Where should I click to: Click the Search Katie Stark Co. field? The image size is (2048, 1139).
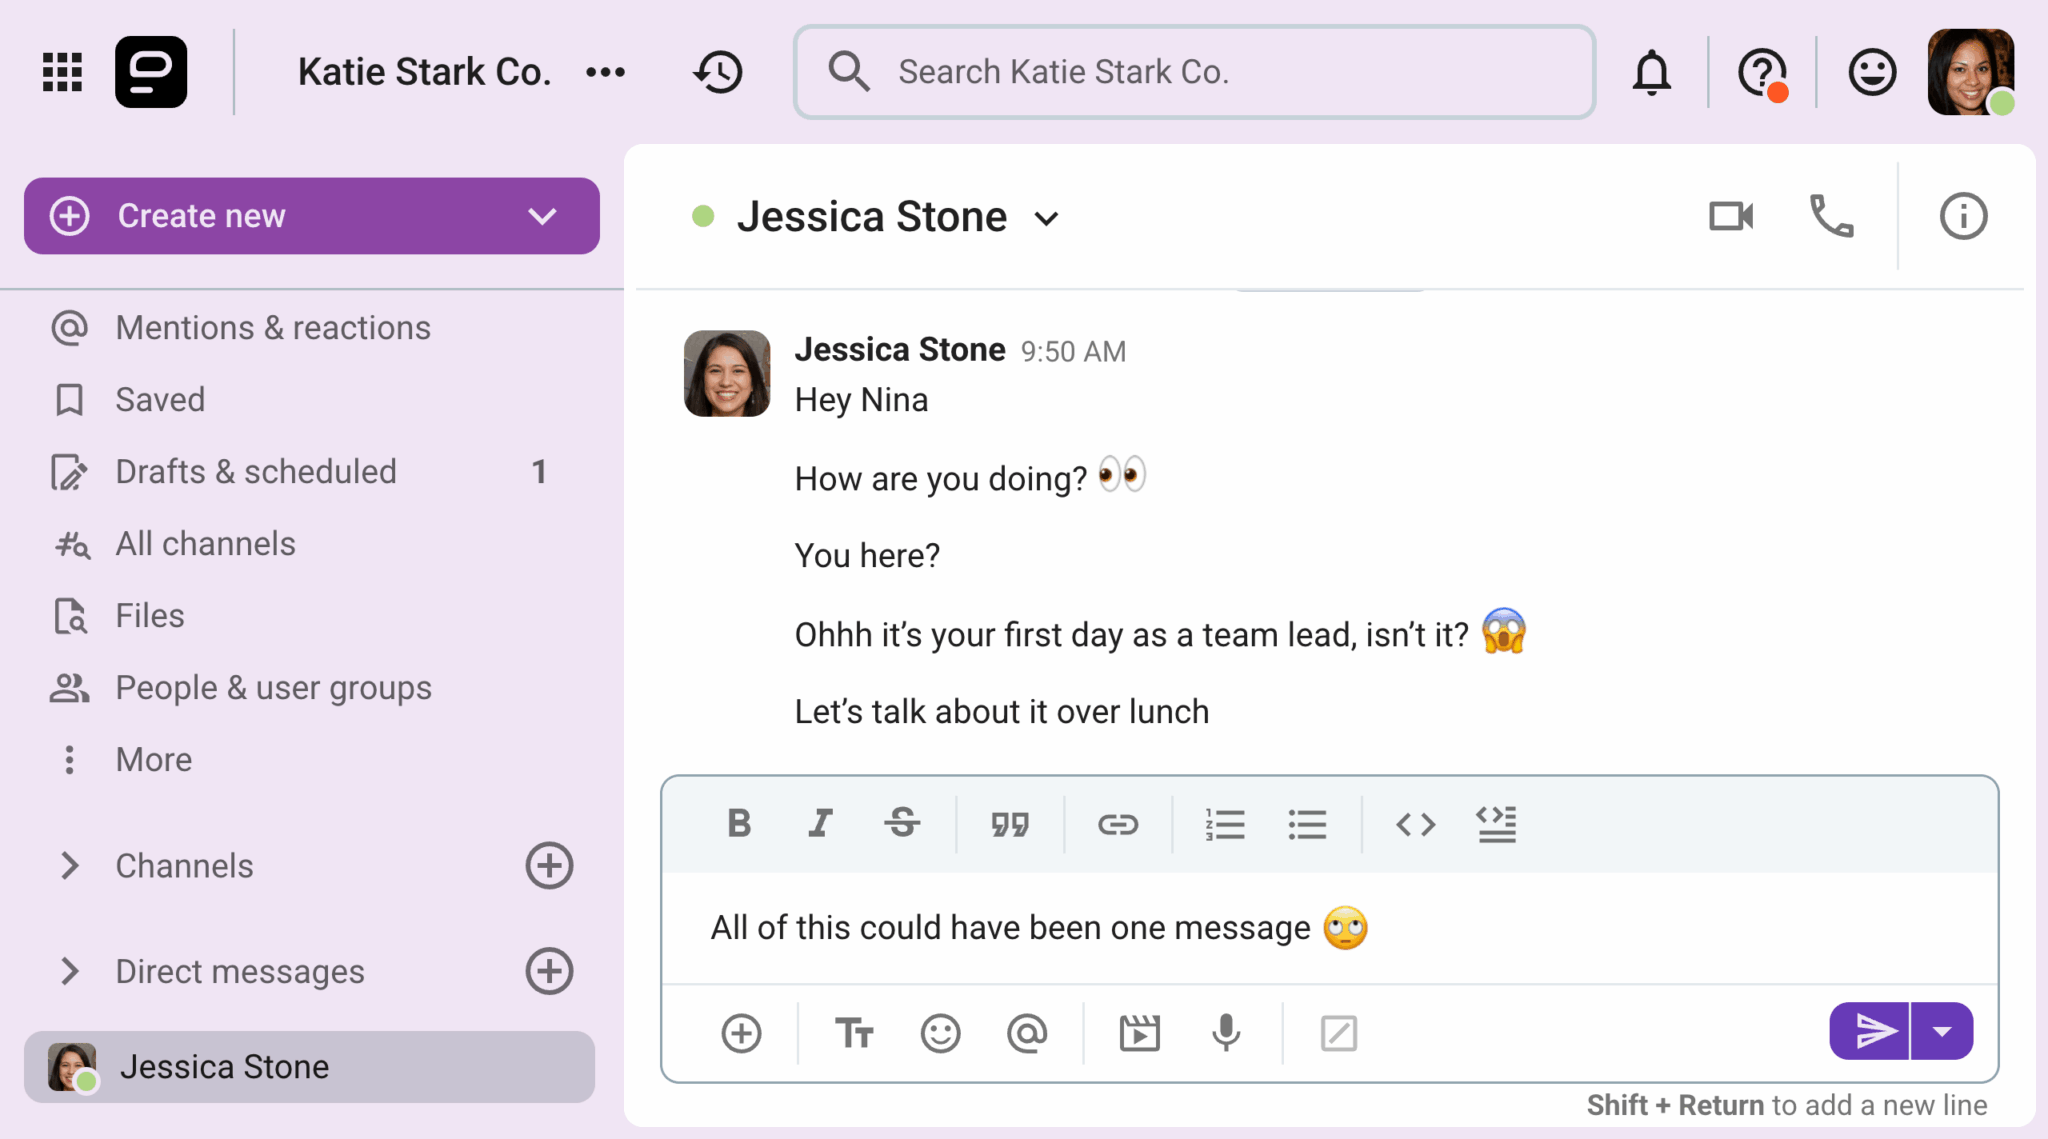pos(1194,72)
